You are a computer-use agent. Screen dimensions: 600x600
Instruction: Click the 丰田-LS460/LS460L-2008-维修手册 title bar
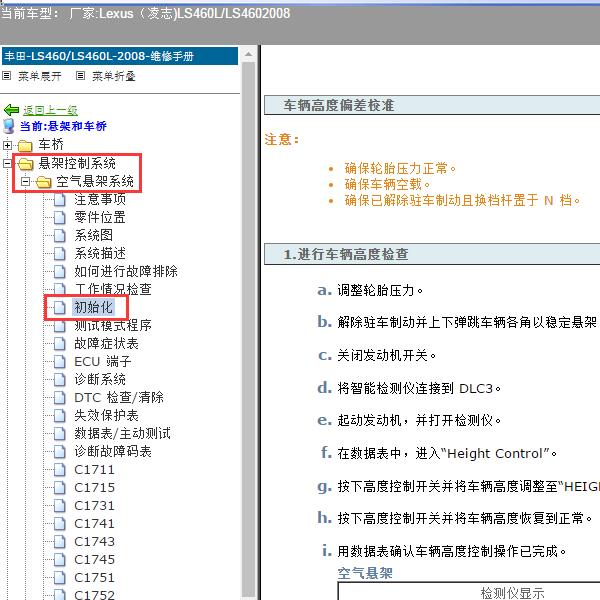(120, 56)
